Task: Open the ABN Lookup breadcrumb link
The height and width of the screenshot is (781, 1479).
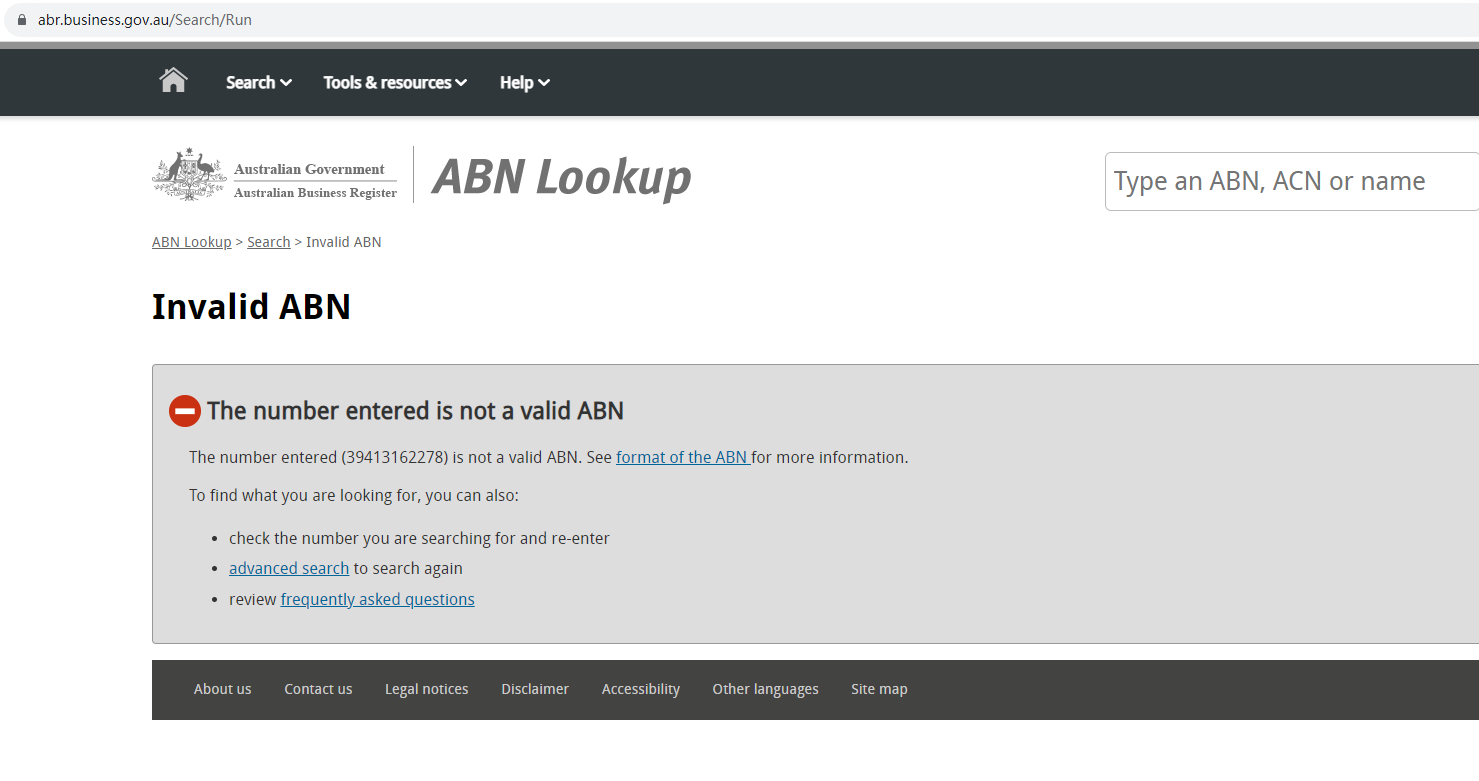Action: pyautogui.click(x=192, y=242)
